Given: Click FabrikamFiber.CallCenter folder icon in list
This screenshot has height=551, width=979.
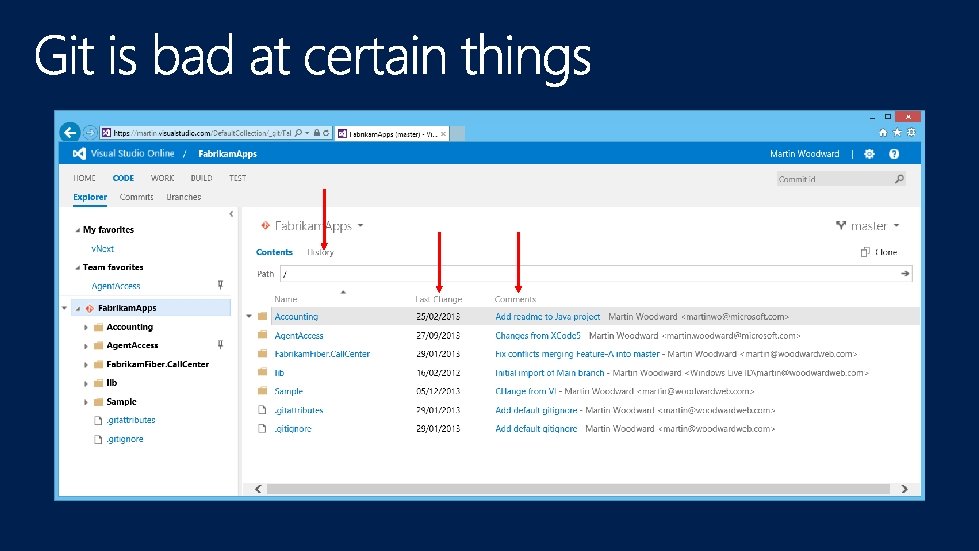Looking at the screenshot, I should tap(263, 354).
